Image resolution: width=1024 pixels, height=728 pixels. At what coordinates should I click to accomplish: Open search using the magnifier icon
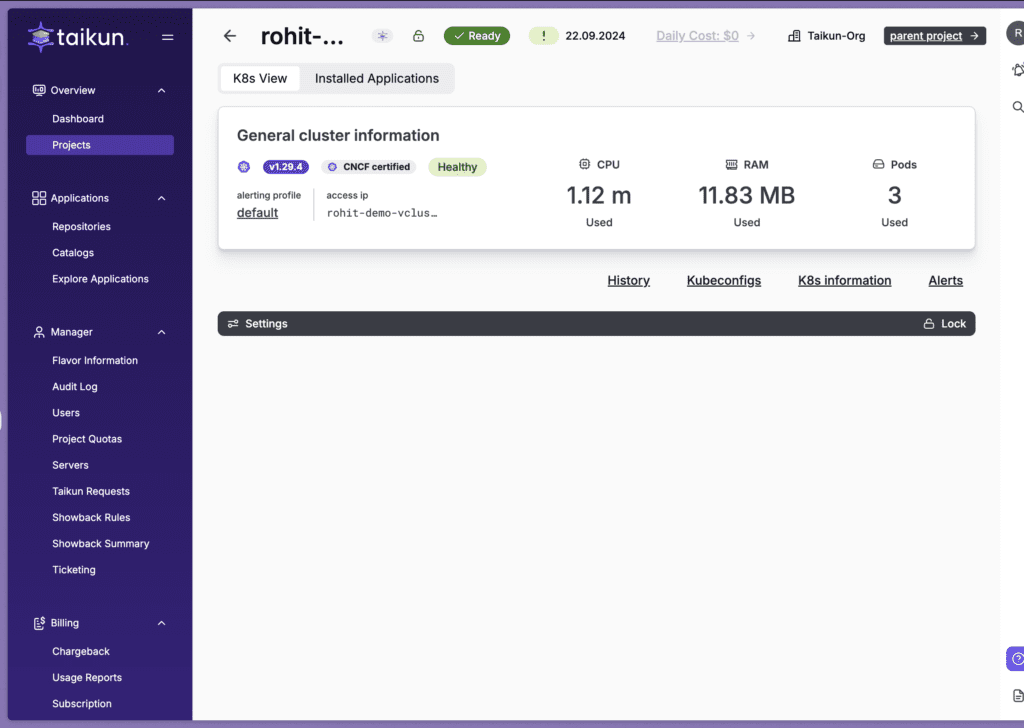[x=1019, y=106]
